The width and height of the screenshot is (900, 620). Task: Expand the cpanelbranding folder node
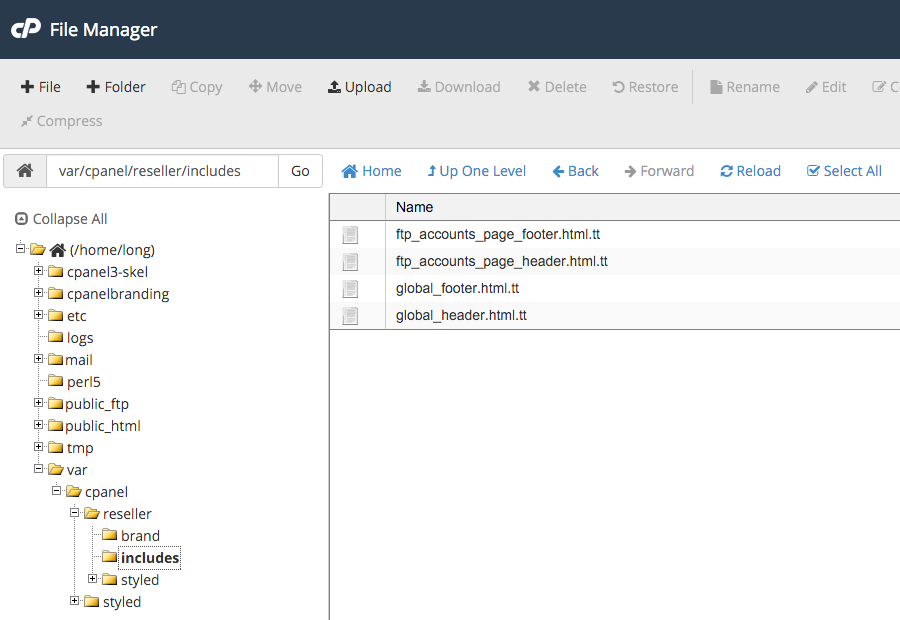(39, 293)
